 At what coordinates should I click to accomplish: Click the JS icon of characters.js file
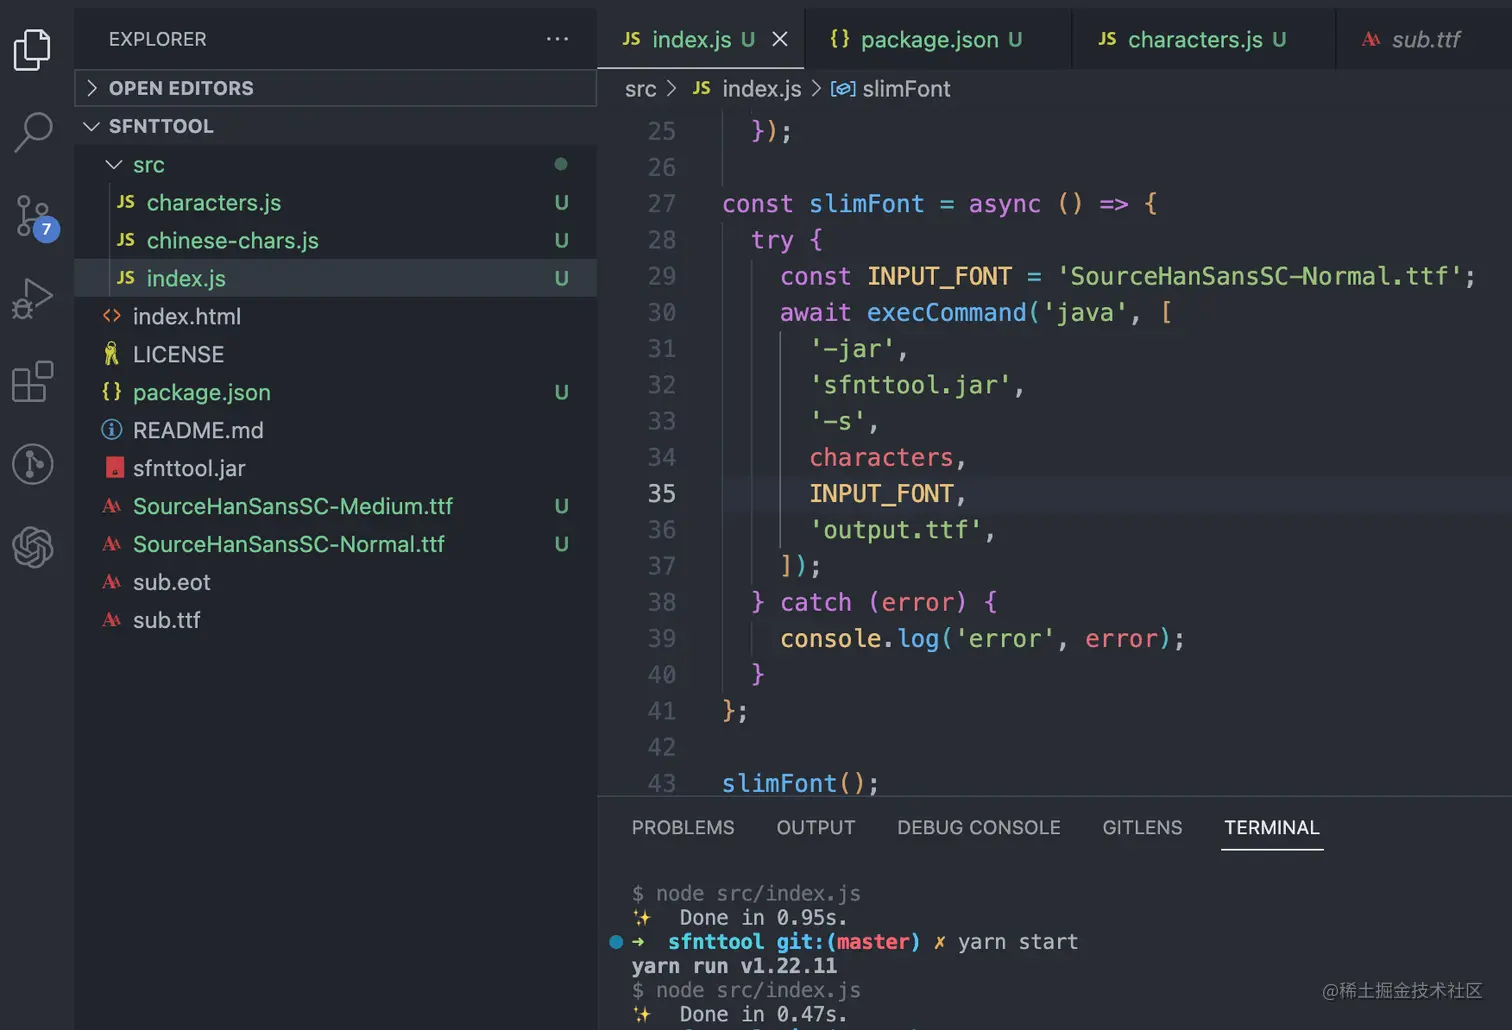click(x=126, y=202)
